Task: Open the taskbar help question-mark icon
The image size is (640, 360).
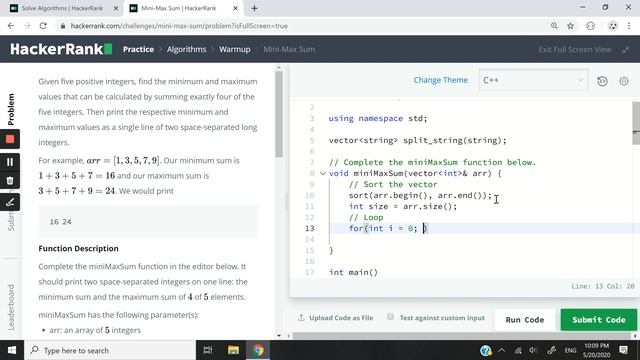Action: (x=485, y=350)
